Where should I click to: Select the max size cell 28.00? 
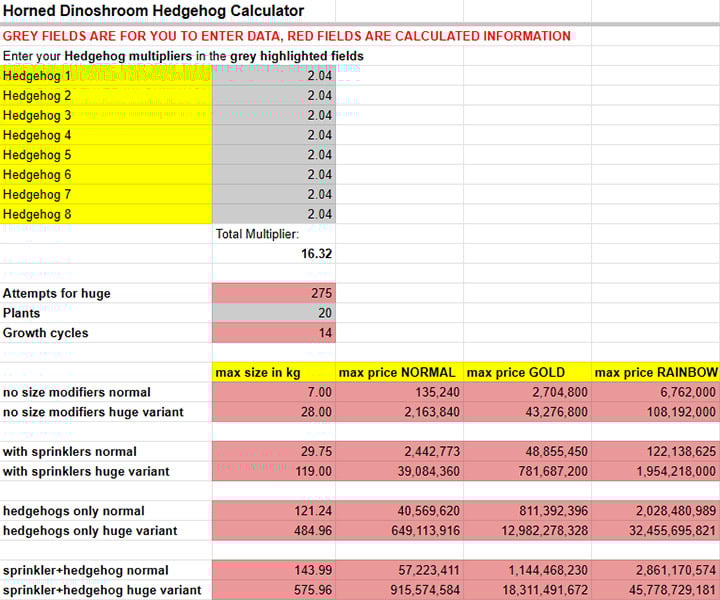point(274,412)
